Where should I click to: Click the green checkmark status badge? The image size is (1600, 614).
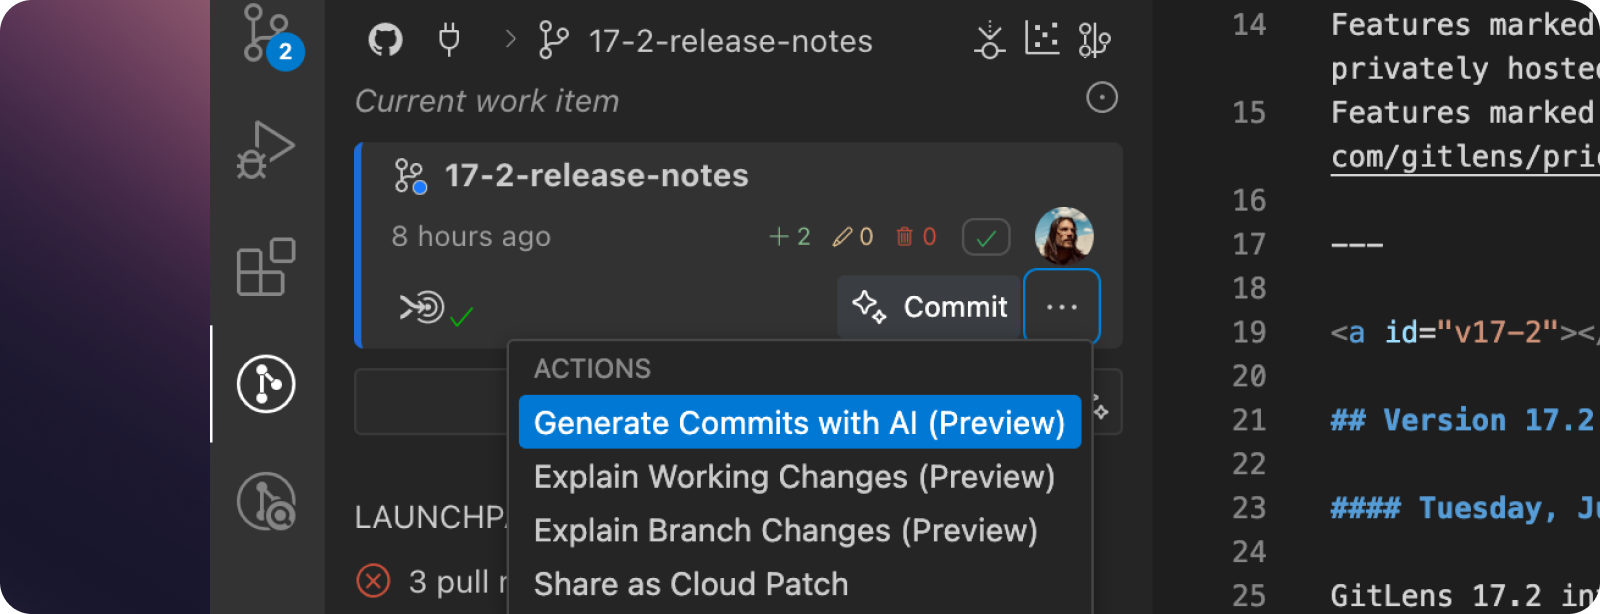(x=986, y=237)
